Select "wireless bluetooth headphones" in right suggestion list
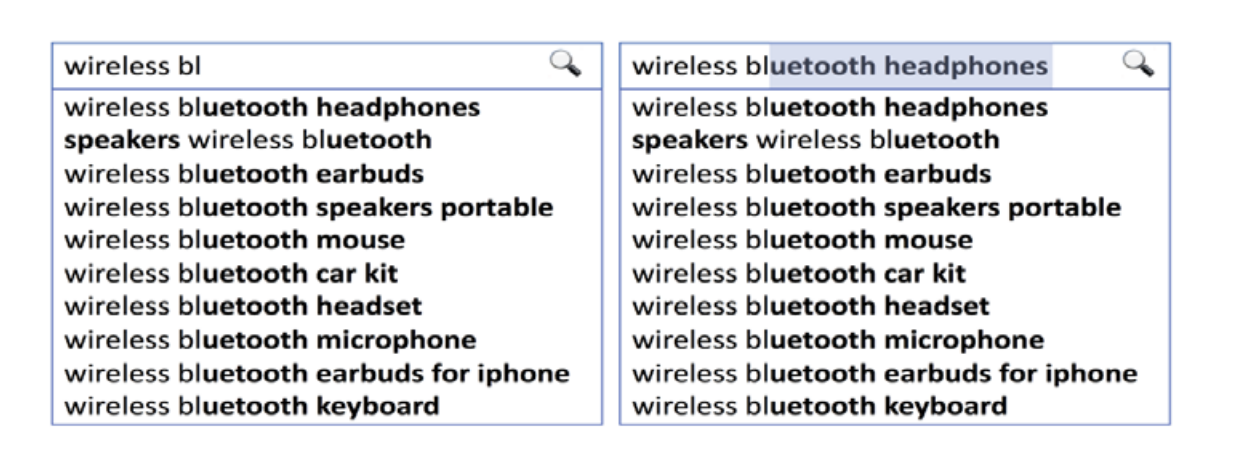Screen dimensions: 1250x468 pos(840,107)
